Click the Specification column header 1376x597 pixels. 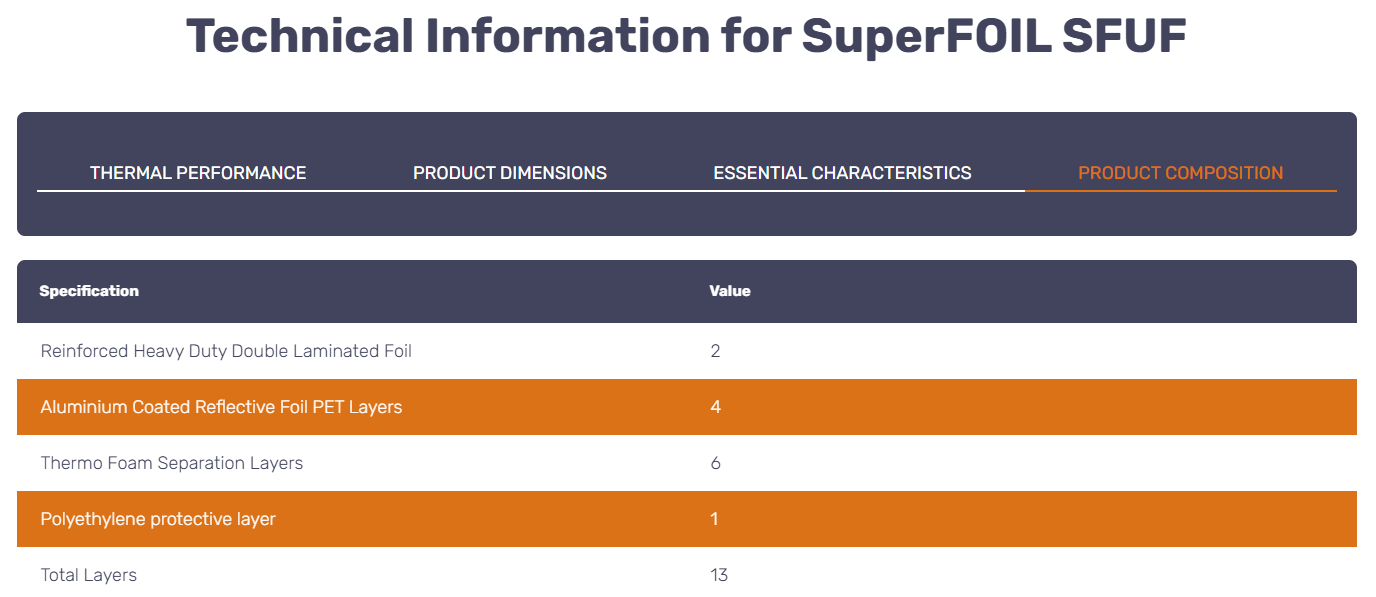coord(89,291)
